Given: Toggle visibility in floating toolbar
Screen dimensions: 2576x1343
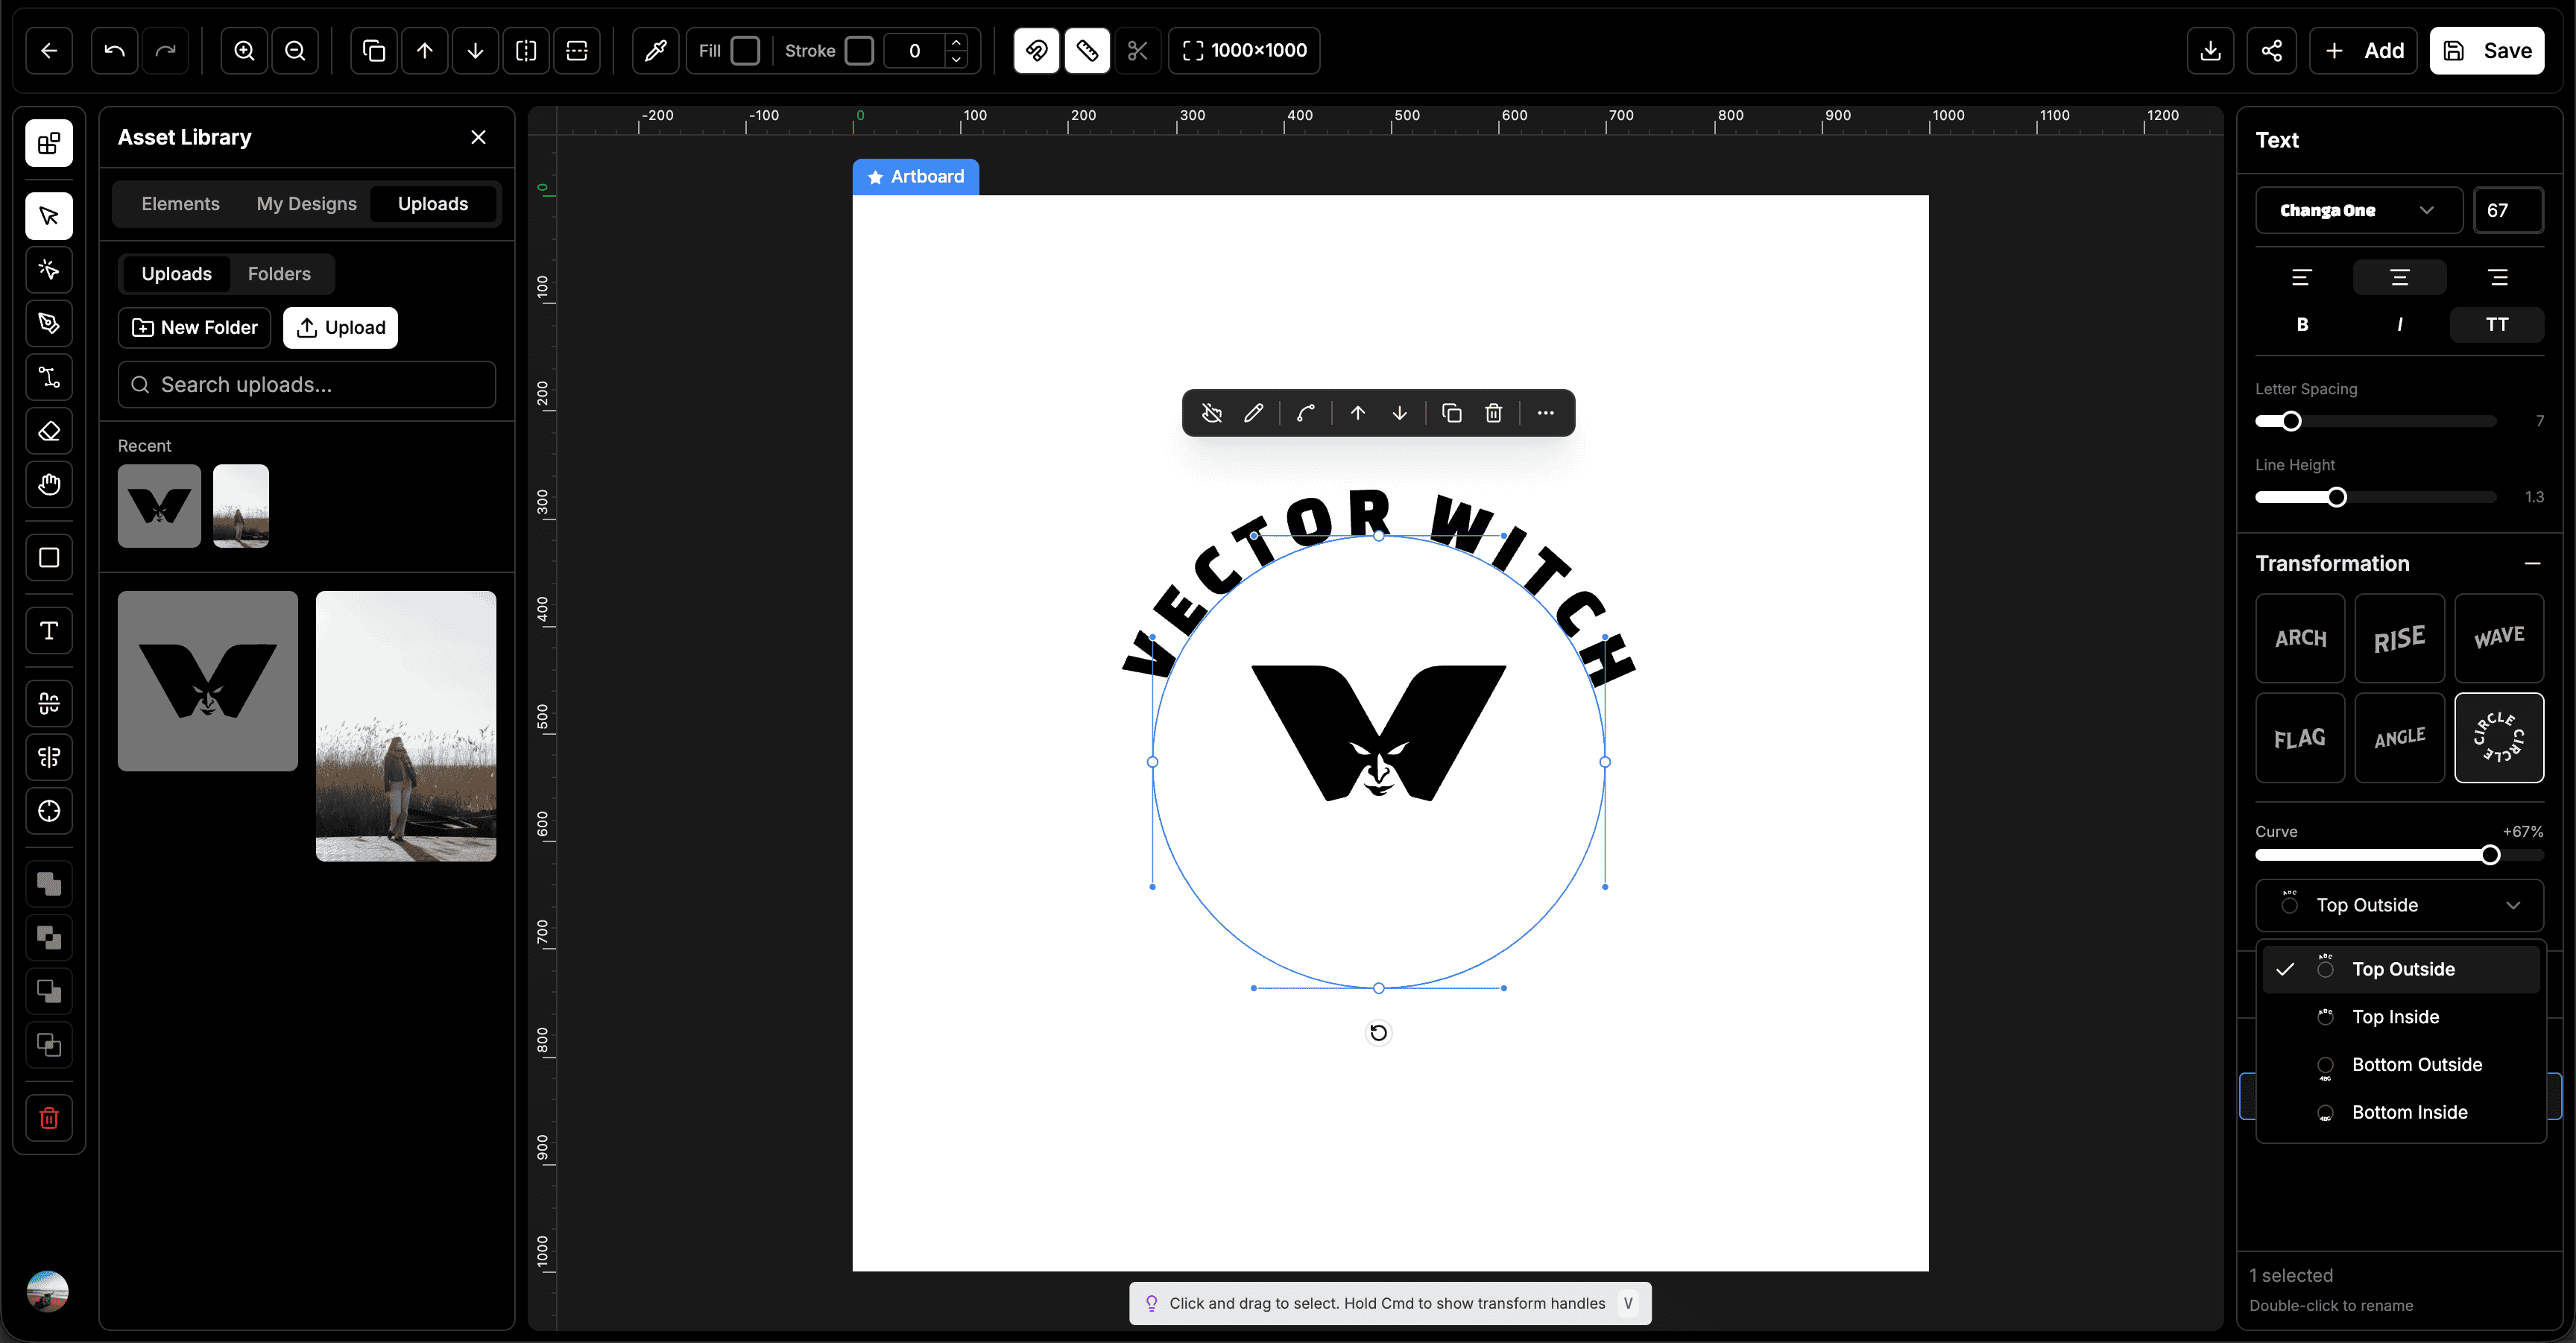Looking at the screenshot, I should tap(1212, 413).
